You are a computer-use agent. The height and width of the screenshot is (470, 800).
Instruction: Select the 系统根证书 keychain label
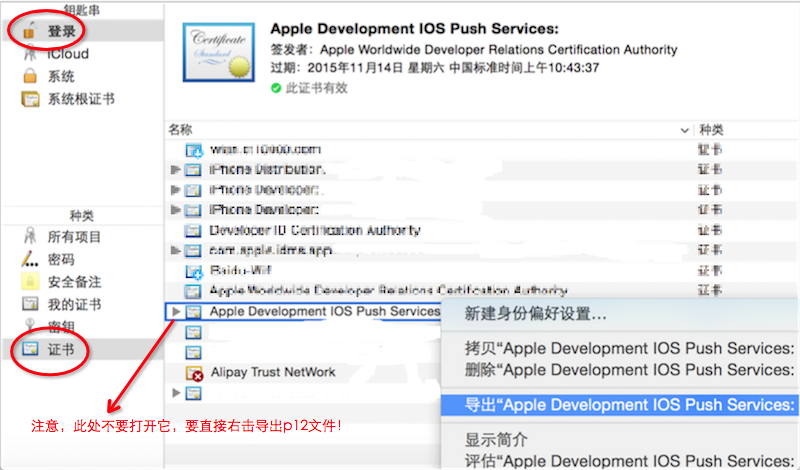click(x=81, y=99)
